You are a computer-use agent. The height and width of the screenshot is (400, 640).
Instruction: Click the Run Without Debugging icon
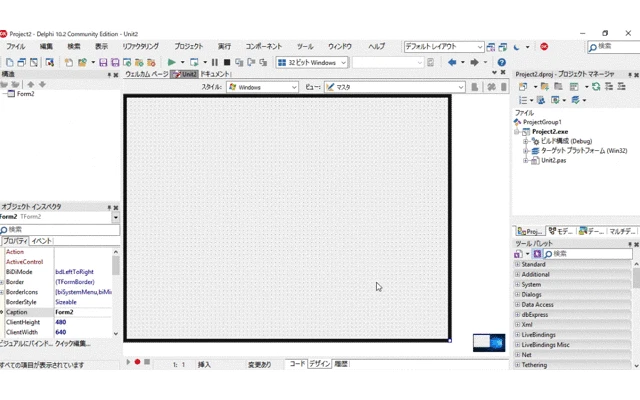click(194, 62)
